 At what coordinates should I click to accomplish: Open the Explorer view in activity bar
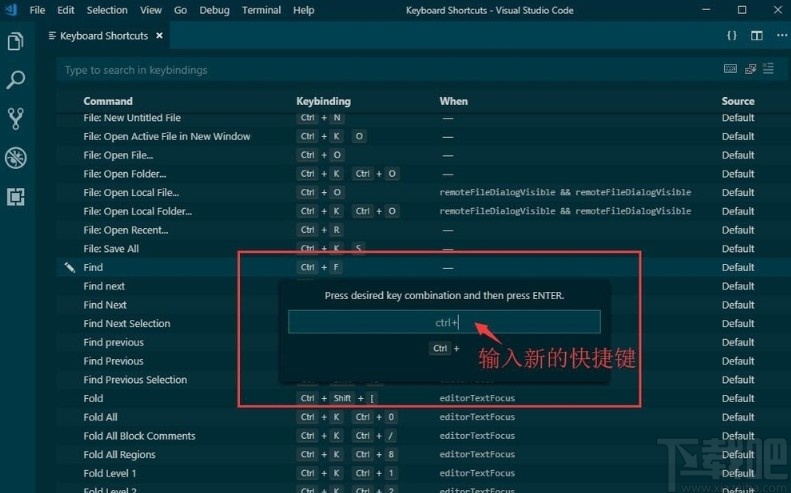(16, 41)
